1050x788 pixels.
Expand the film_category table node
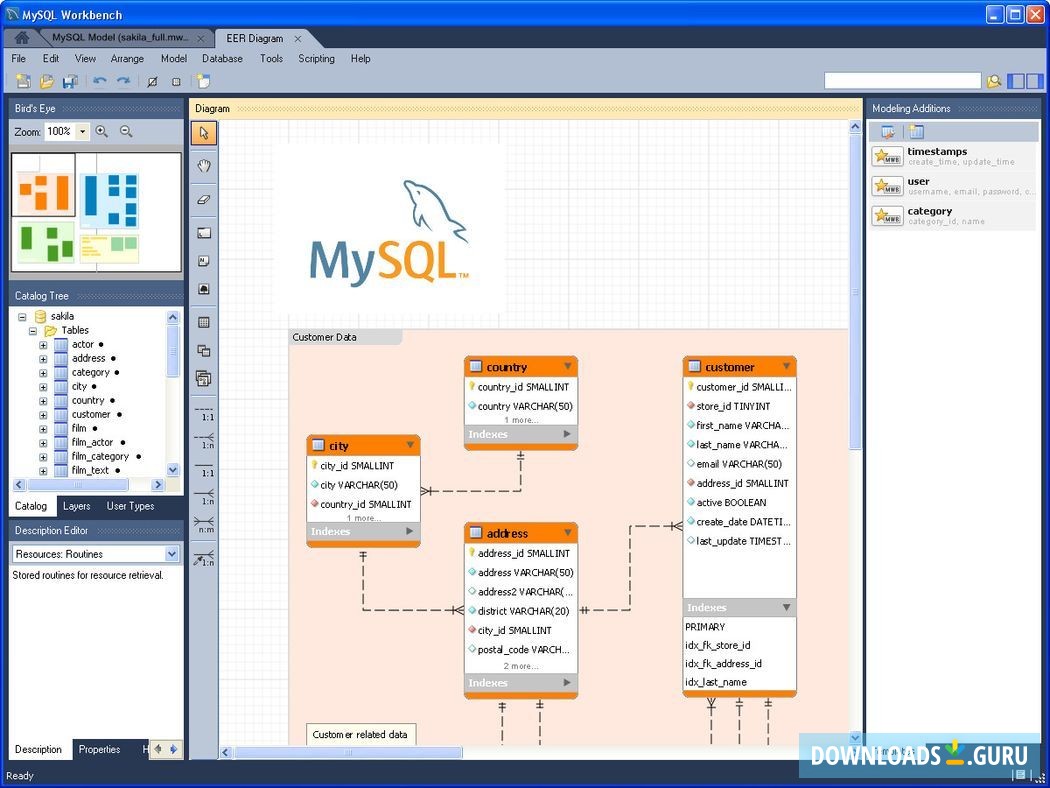click(43, 457)
